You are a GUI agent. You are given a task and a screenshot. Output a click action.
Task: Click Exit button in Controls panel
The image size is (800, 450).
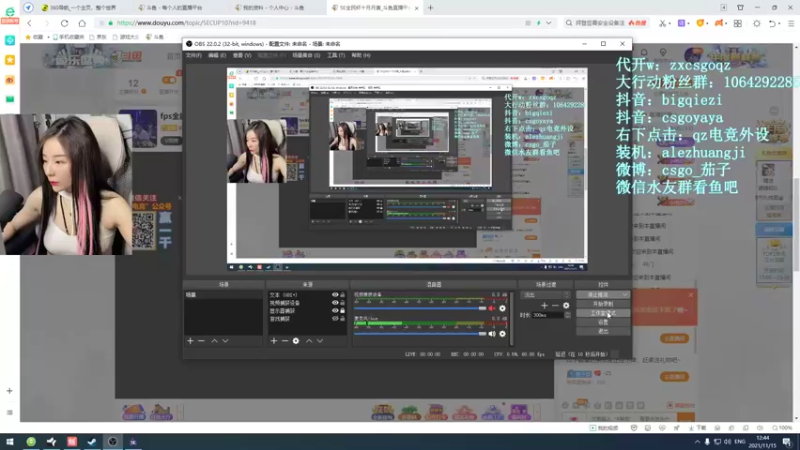603,332
